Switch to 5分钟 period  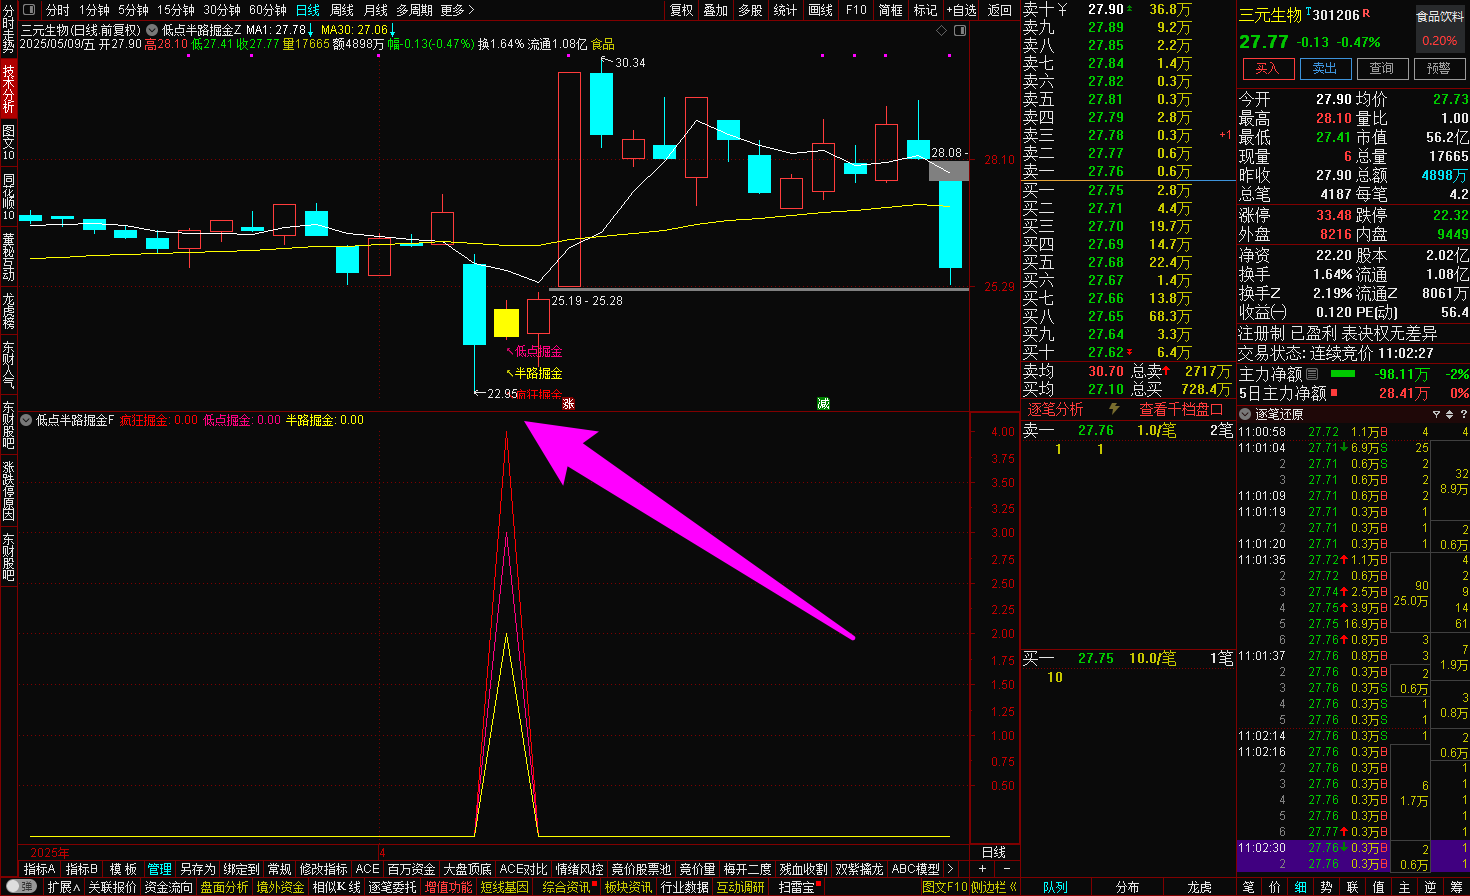(133, 10)
